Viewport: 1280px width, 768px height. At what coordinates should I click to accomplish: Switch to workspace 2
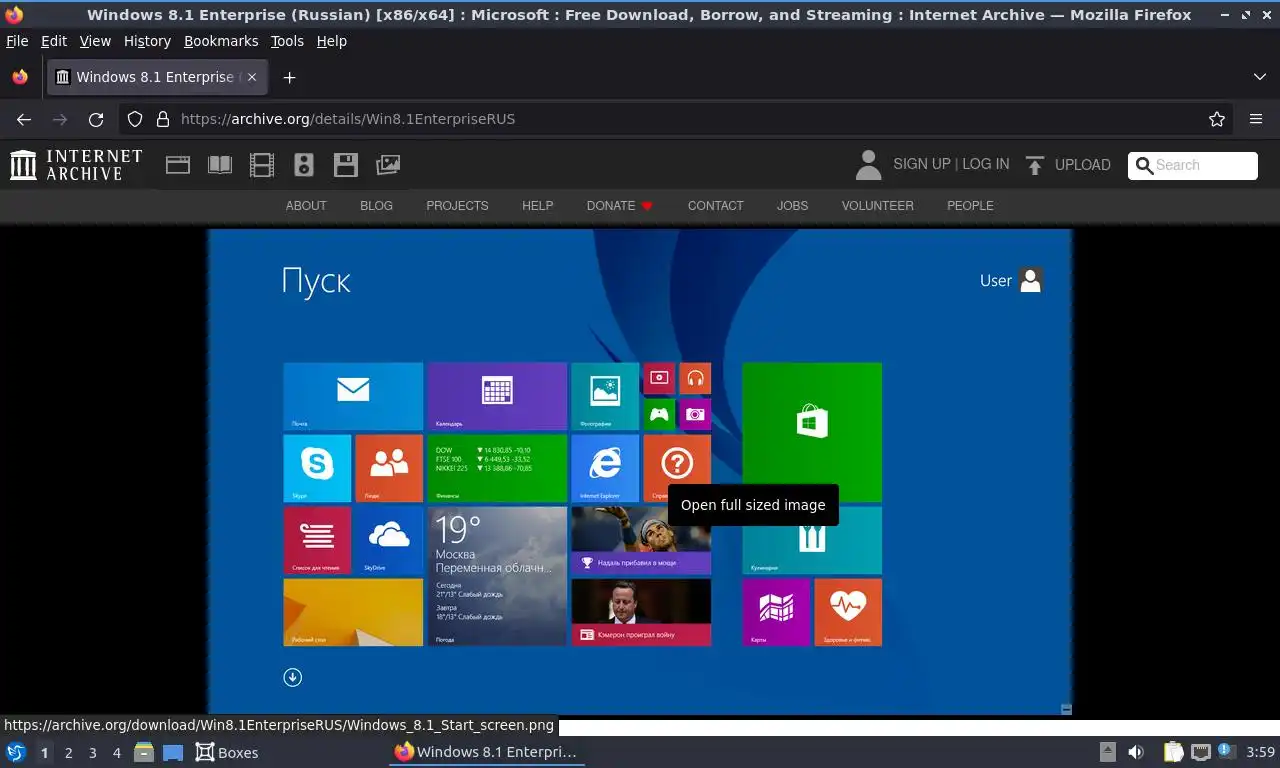click(69, 753)
